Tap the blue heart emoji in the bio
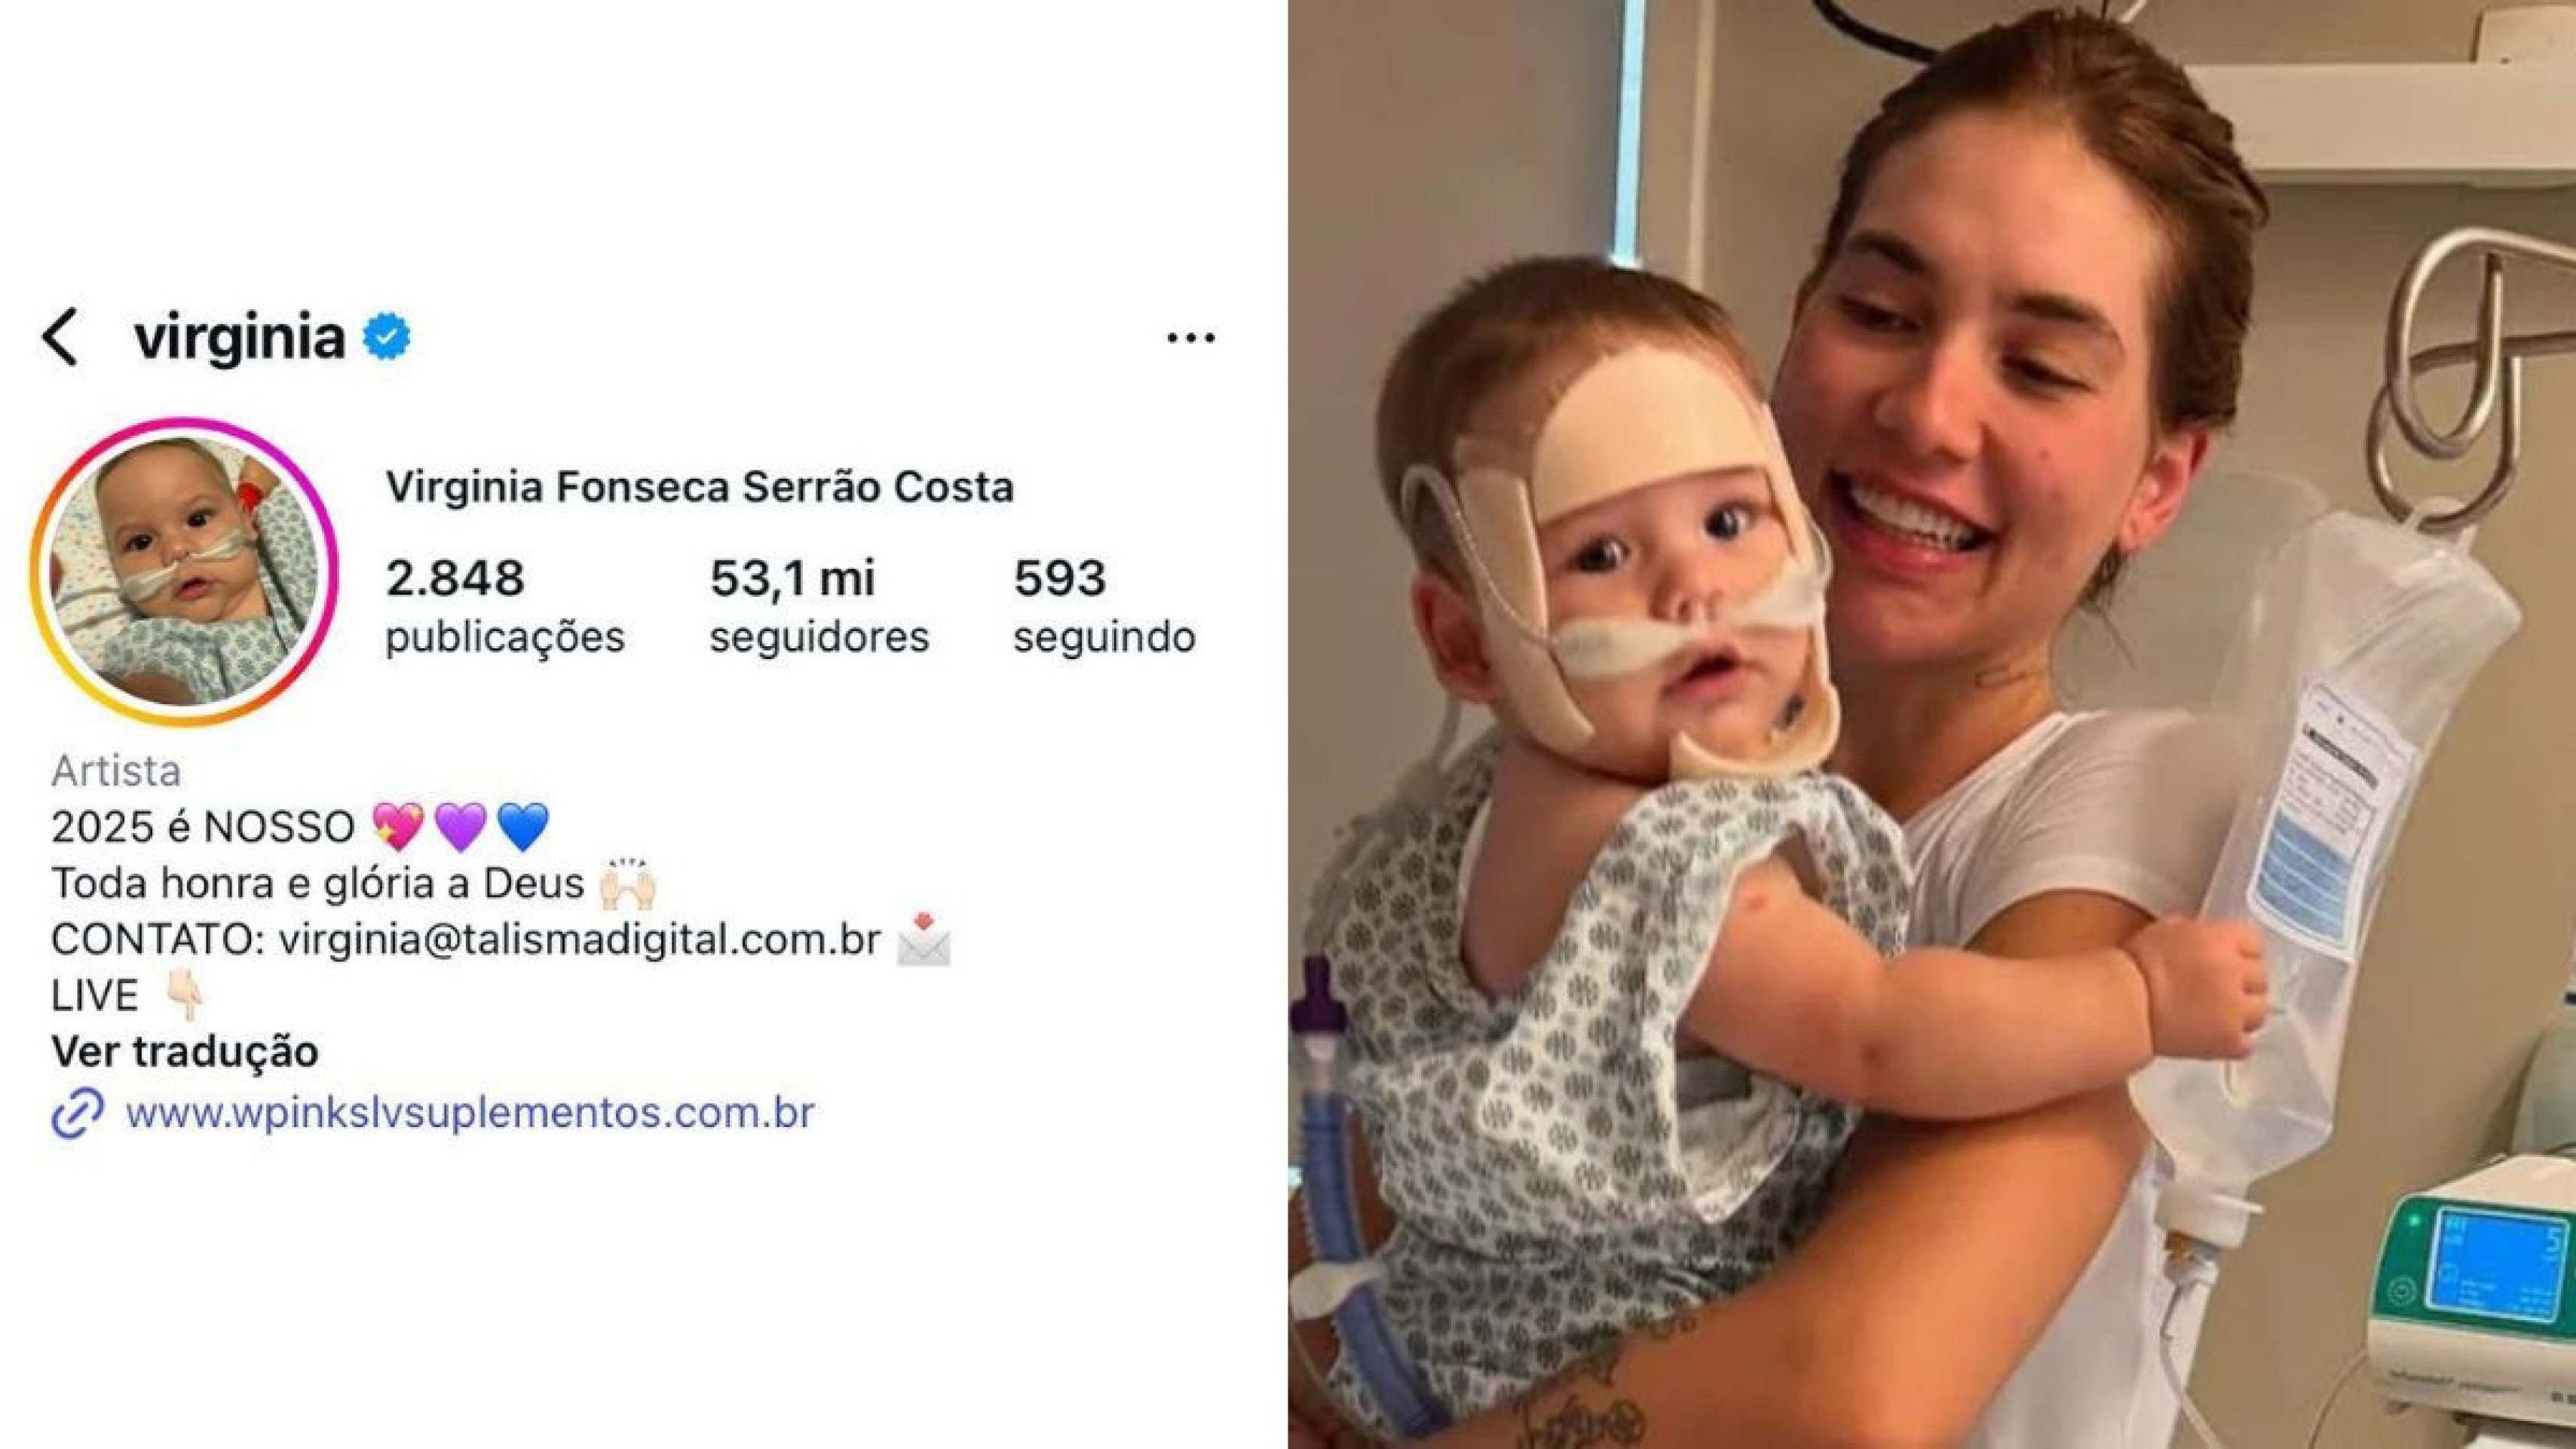This screenshot has width=2576, height=1449. (523, 827)
